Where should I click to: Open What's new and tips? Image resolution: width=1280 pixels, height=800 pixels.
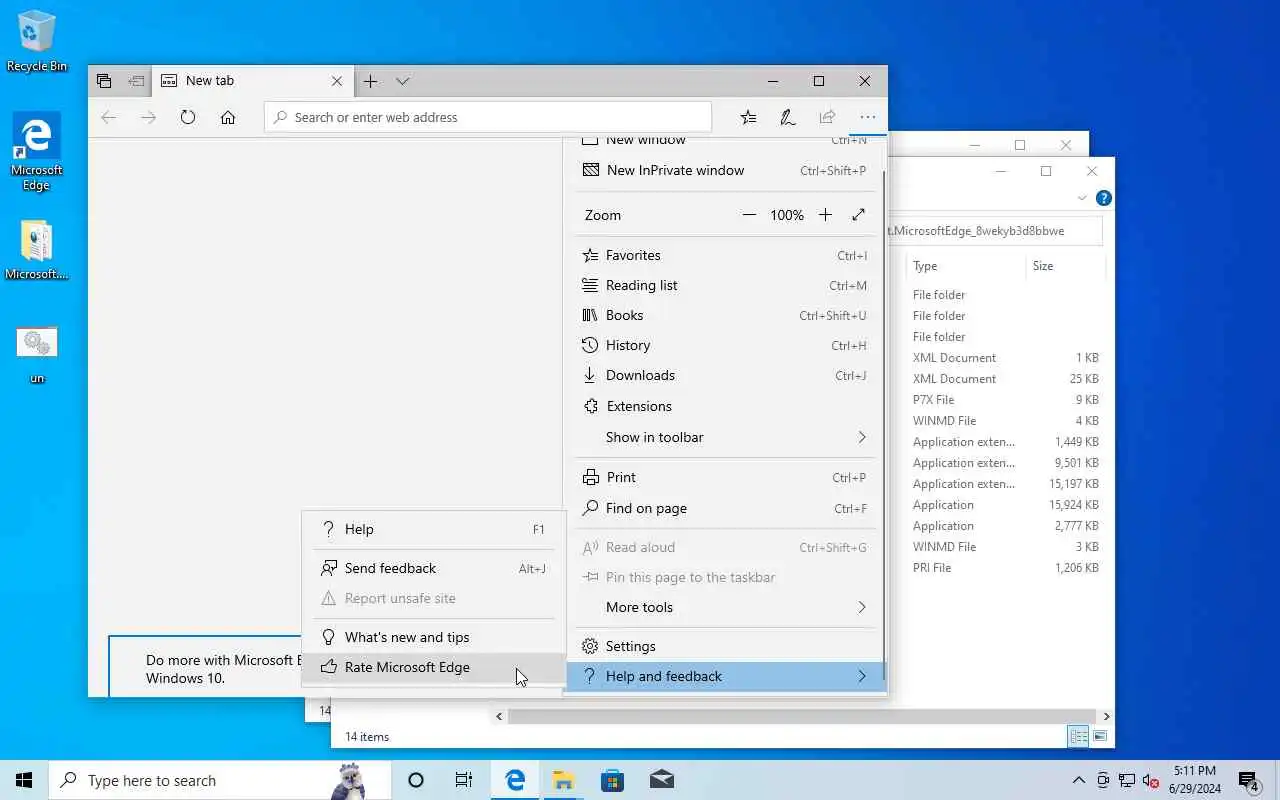pos(433,637)
